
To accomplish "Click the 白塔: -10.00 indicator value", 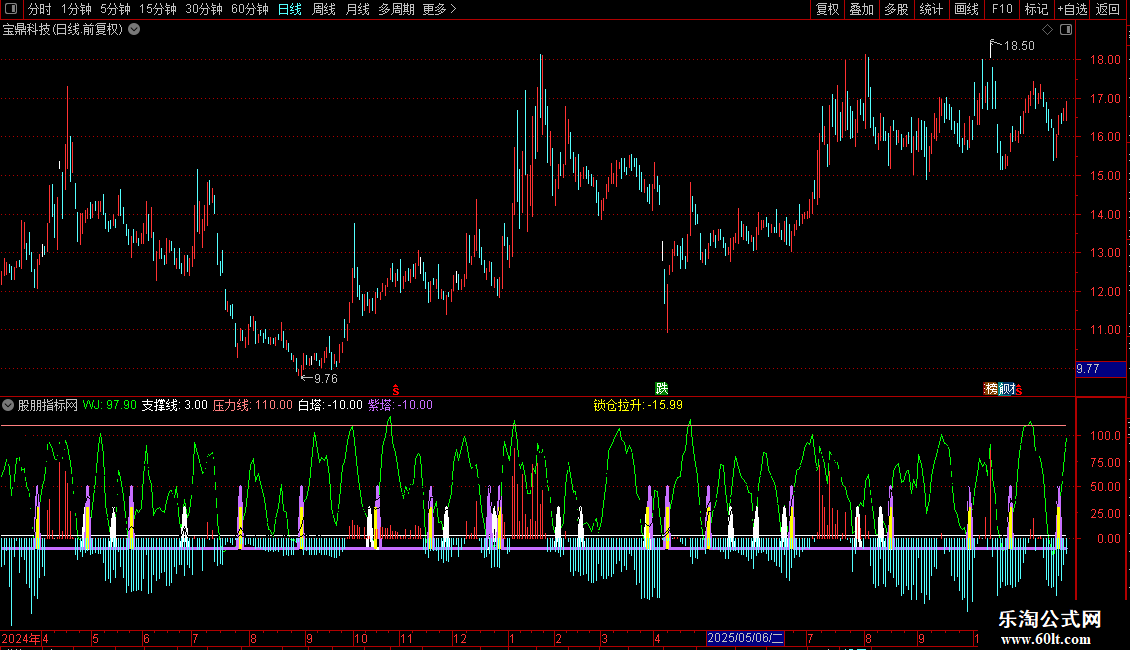I will pos(330,405).
